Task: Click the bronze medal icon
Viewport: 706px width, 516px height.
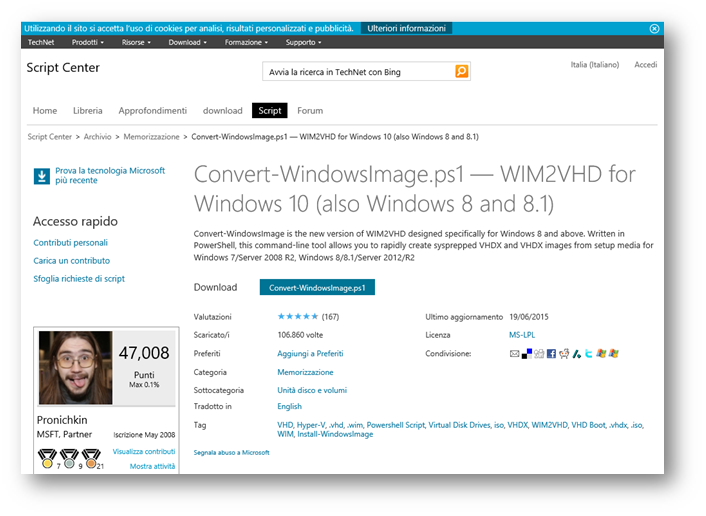Action: pyautogui.click(x=91, y=458)
